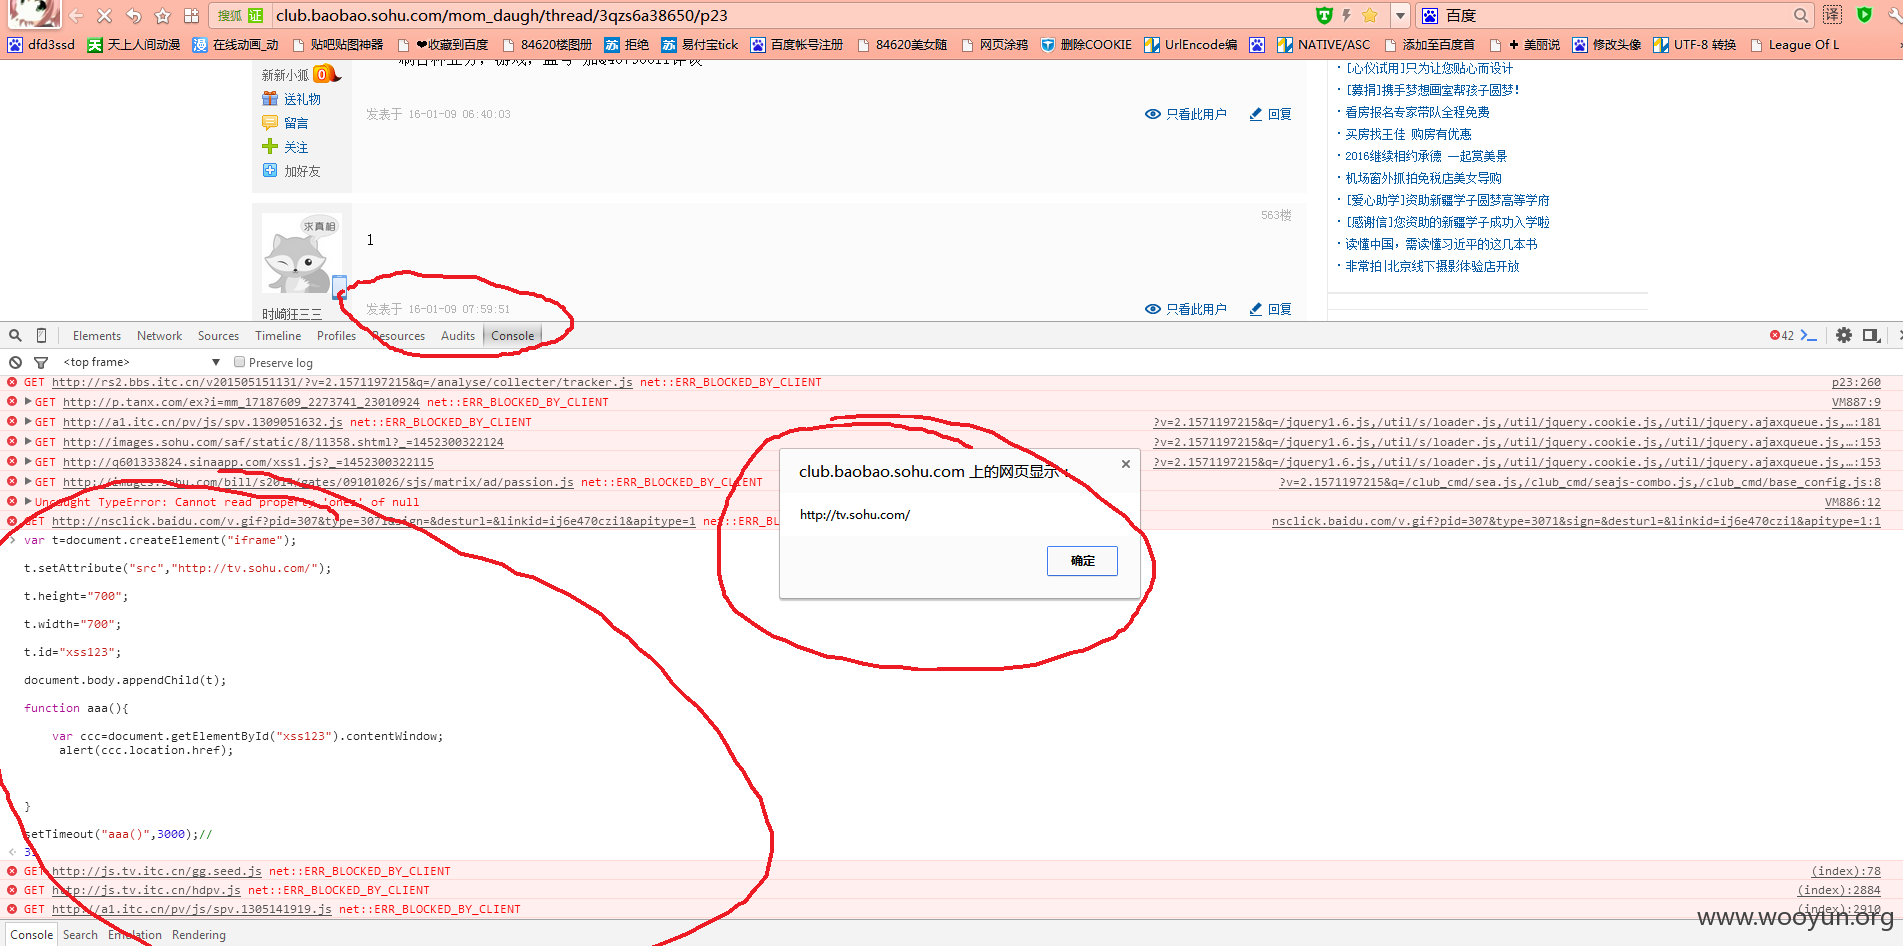Click the stop loading X icon
Screen dimensions: 1903x946
pyautogui.click(x=104, y=16)
